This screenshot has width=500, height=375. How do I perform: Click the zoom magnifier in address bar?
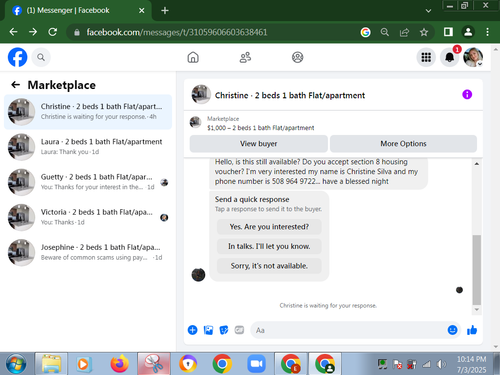click(x=385, y=32)
